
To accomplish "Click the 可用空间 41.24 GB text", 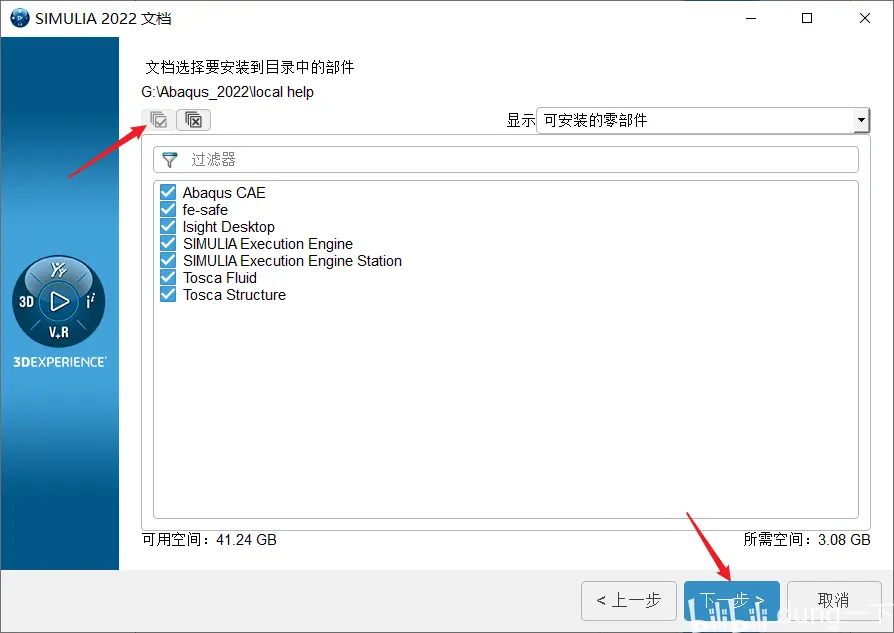I will click(x=209, y=539).
